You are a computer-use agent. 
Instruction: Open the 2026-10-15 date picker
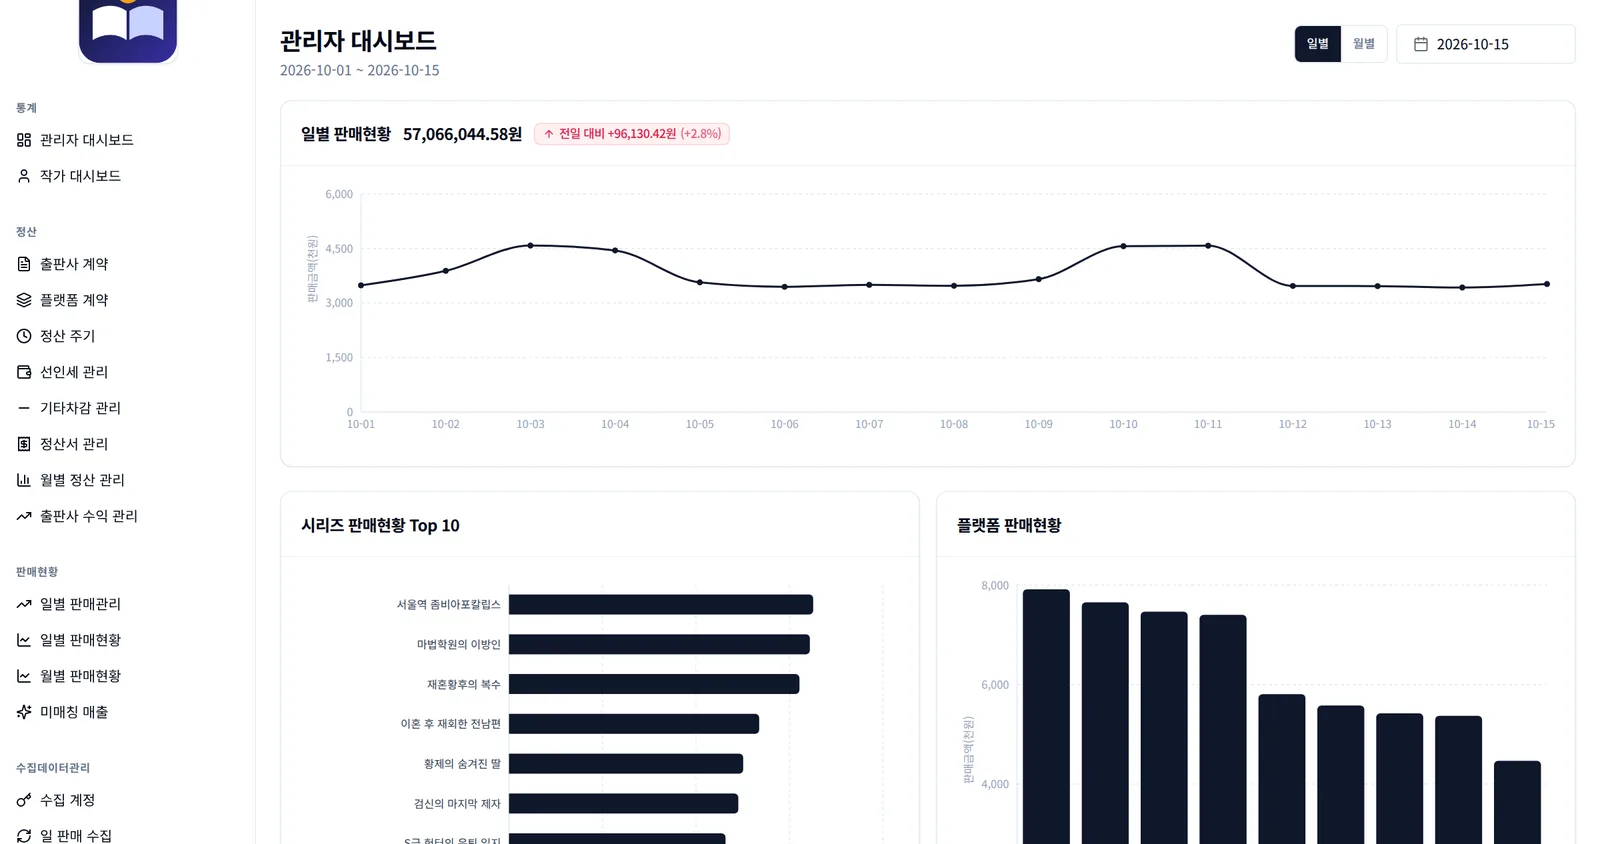point(1485,44)
